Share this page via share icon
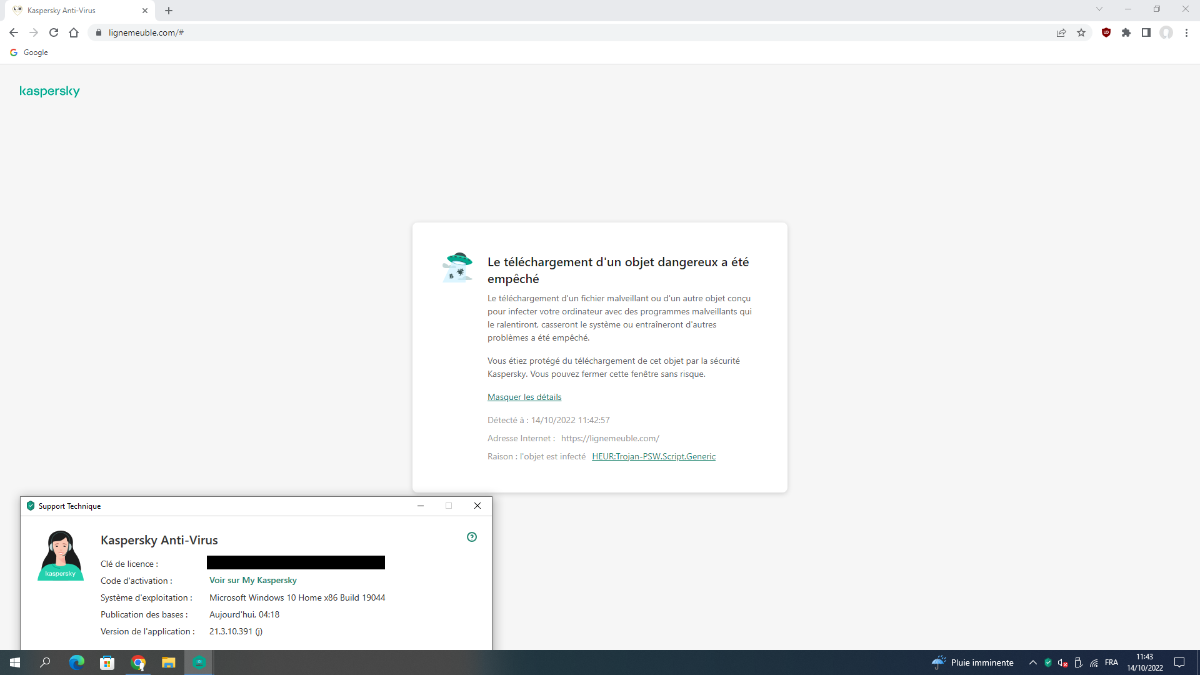 pyautogui.click(x=1061, y=32)
